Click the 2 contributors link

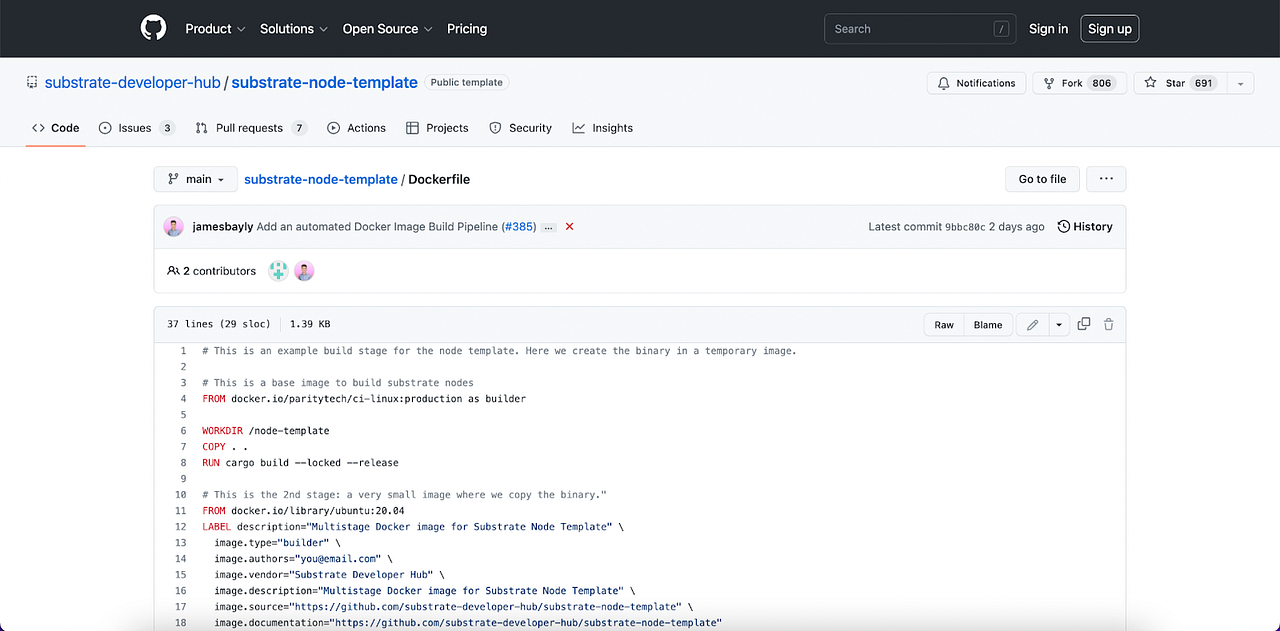[x=211, y=271]
